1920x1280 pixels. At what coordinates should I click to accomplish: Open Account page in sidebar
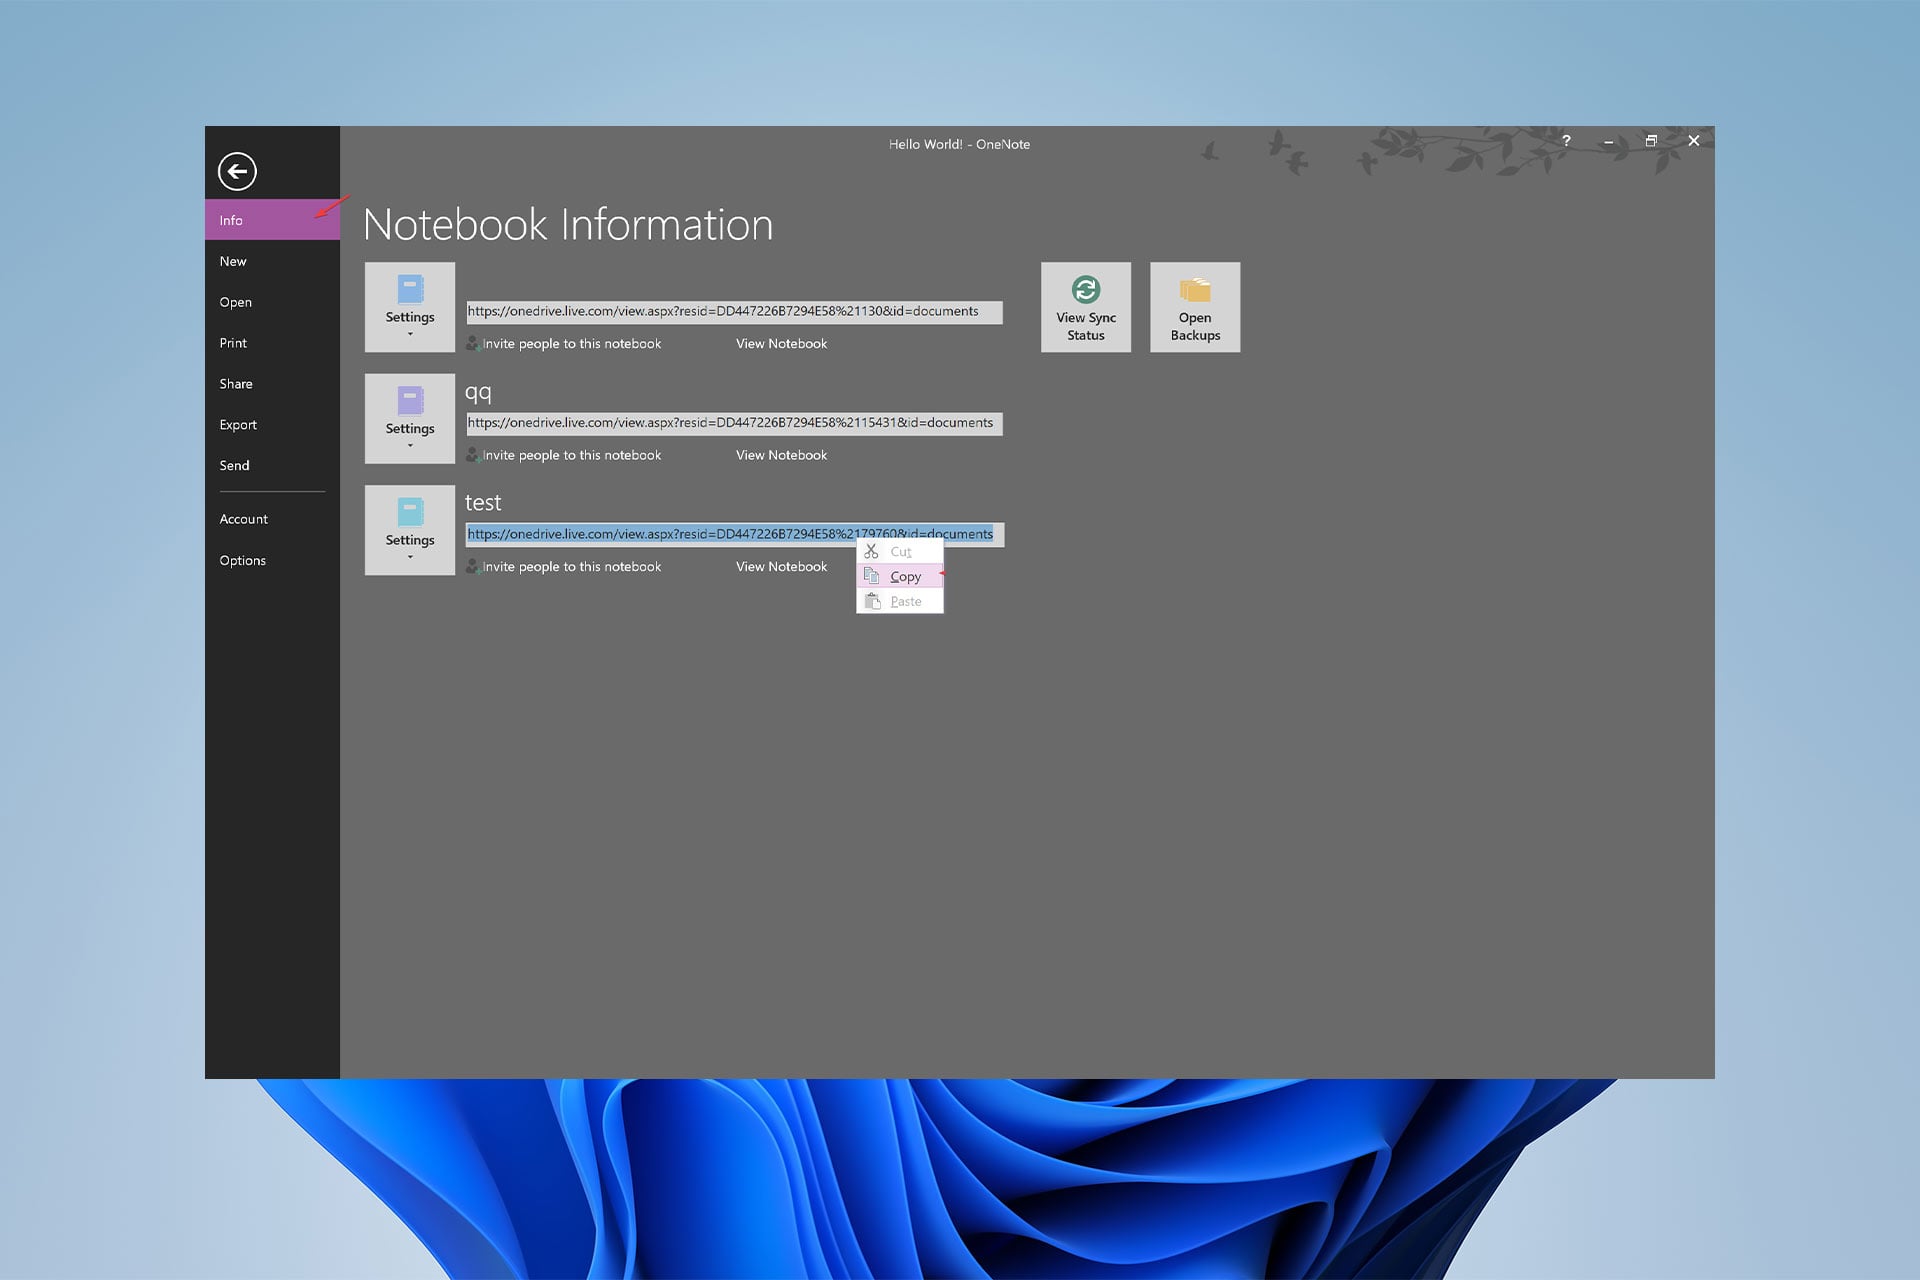click(243, 519)
